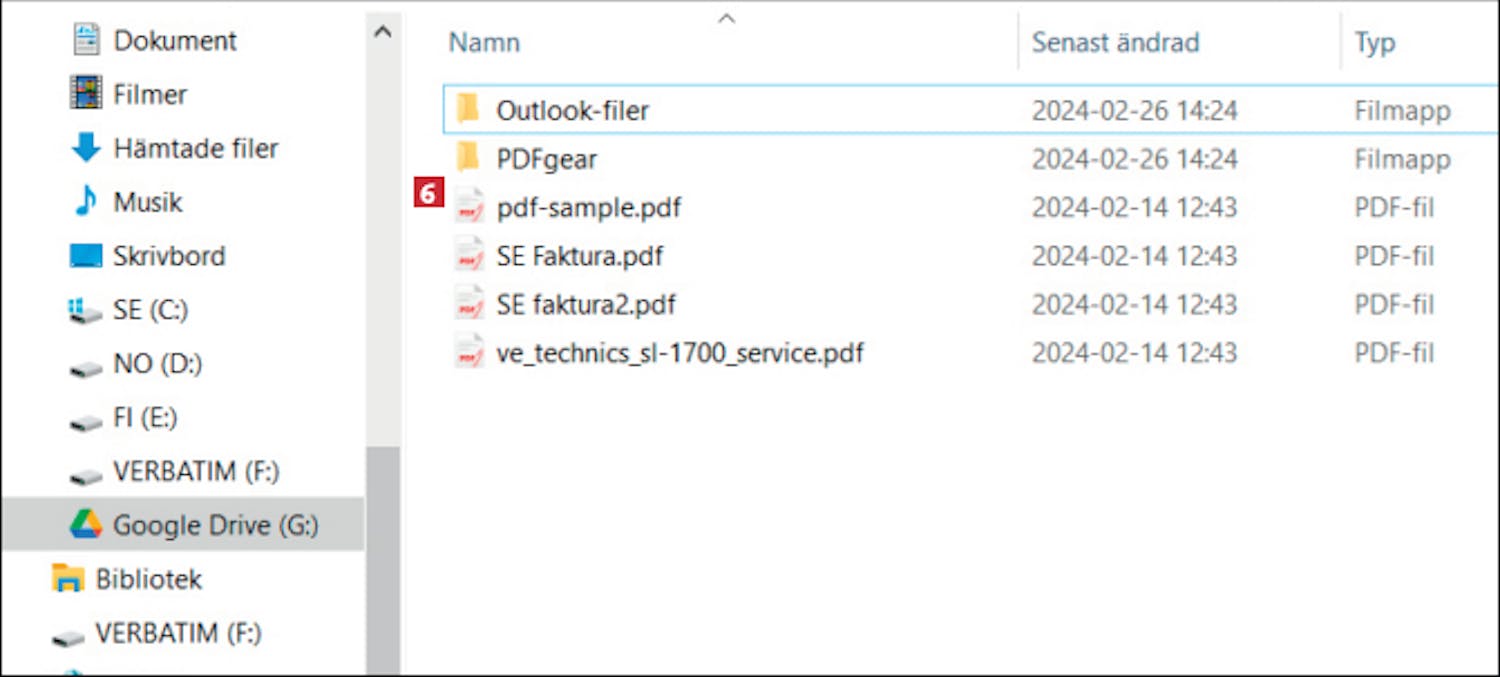Click the Skrivbord desktop icon
Screen dimensions: 1500x677
point(86,256)
